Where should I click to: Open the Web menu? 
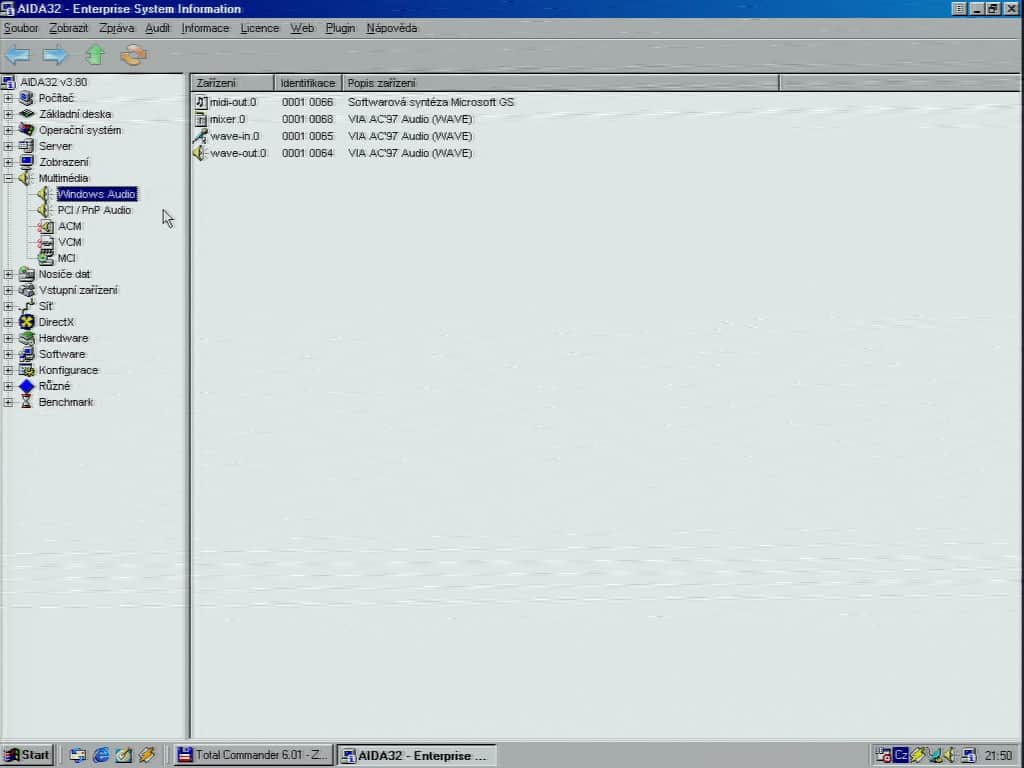click(302, 28)
